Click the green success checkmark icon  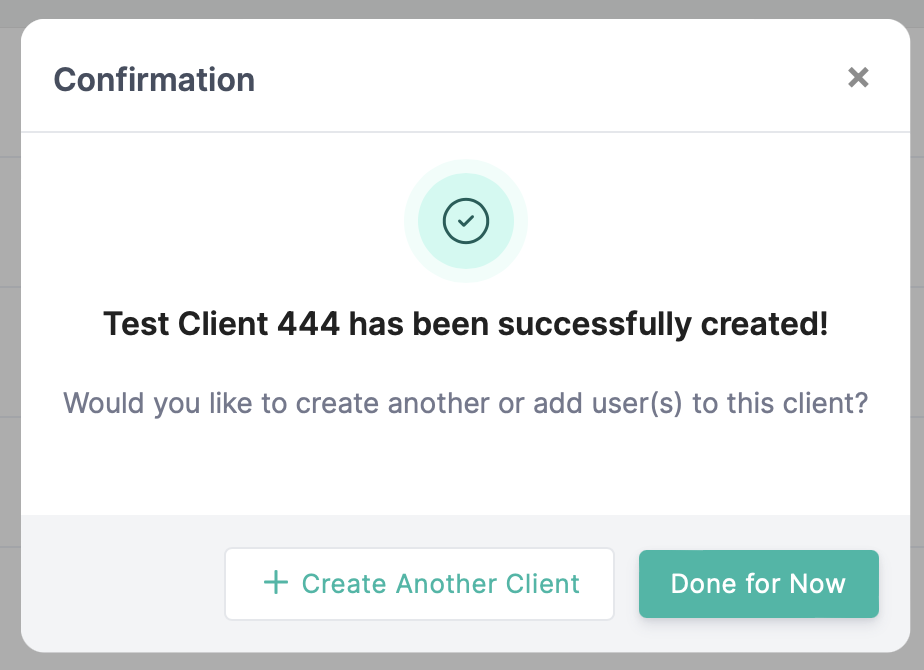point(465,221)
